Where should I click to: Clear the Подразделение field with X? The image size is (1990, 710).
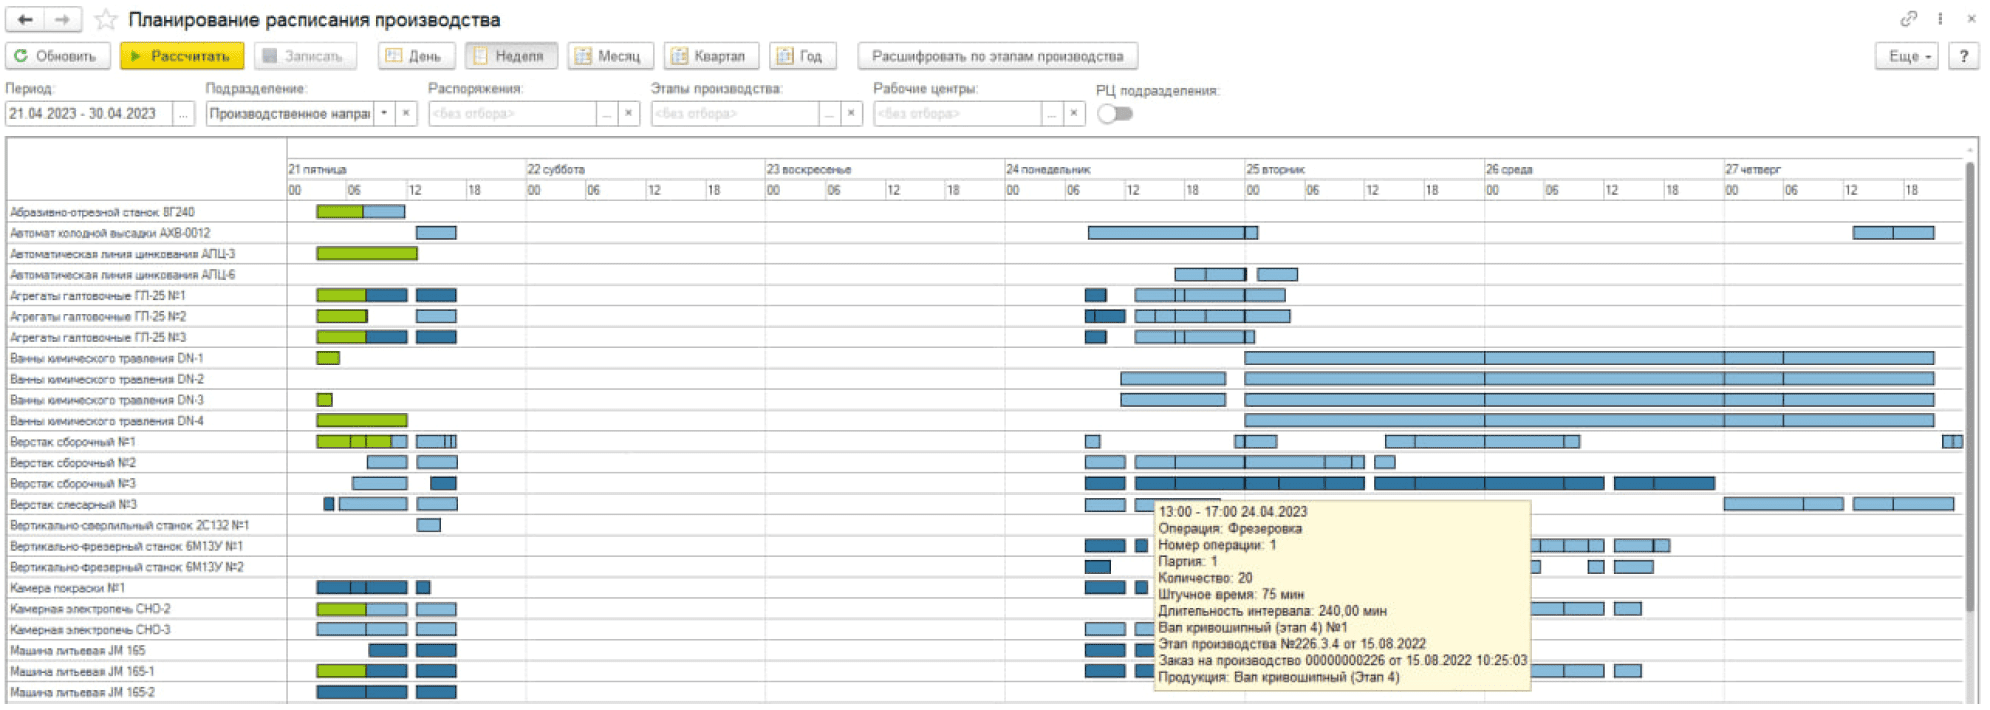tap(406, 114)
